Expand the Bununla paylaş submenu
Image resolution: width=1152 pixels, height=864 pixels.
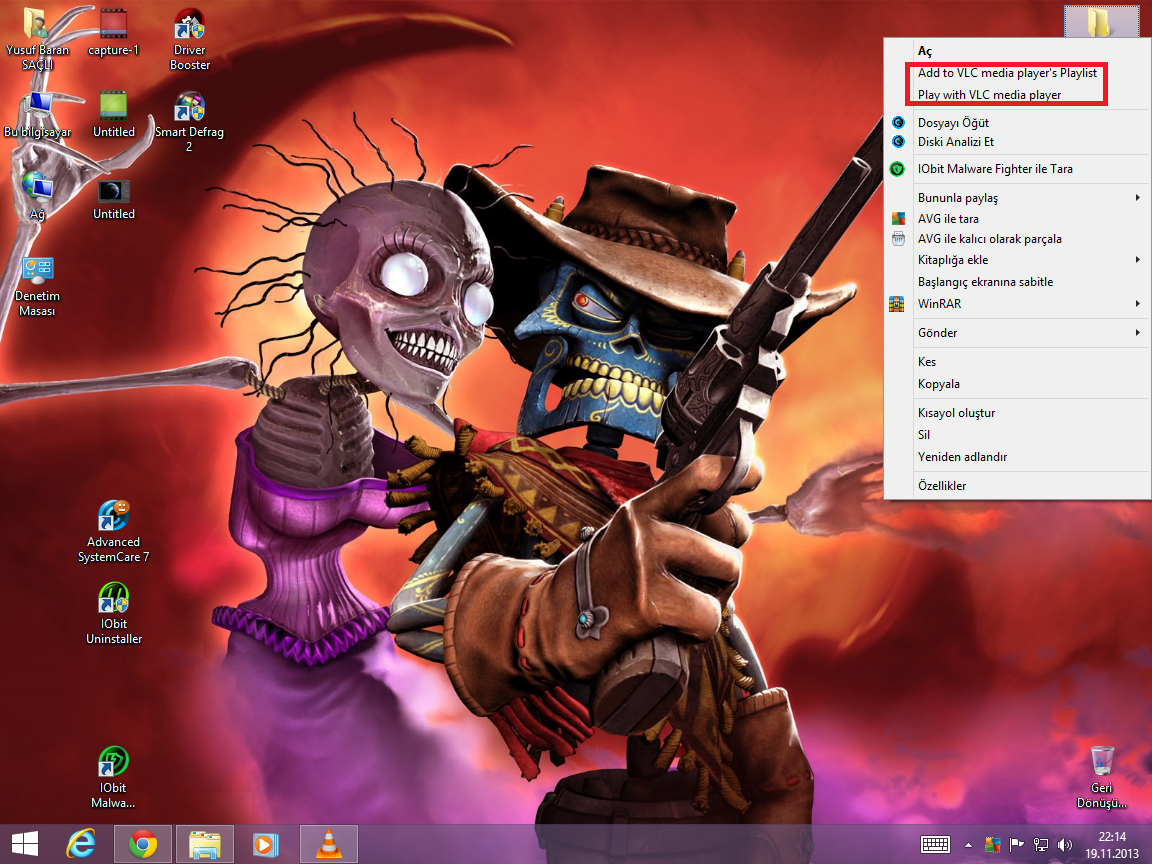point(1017,198)
